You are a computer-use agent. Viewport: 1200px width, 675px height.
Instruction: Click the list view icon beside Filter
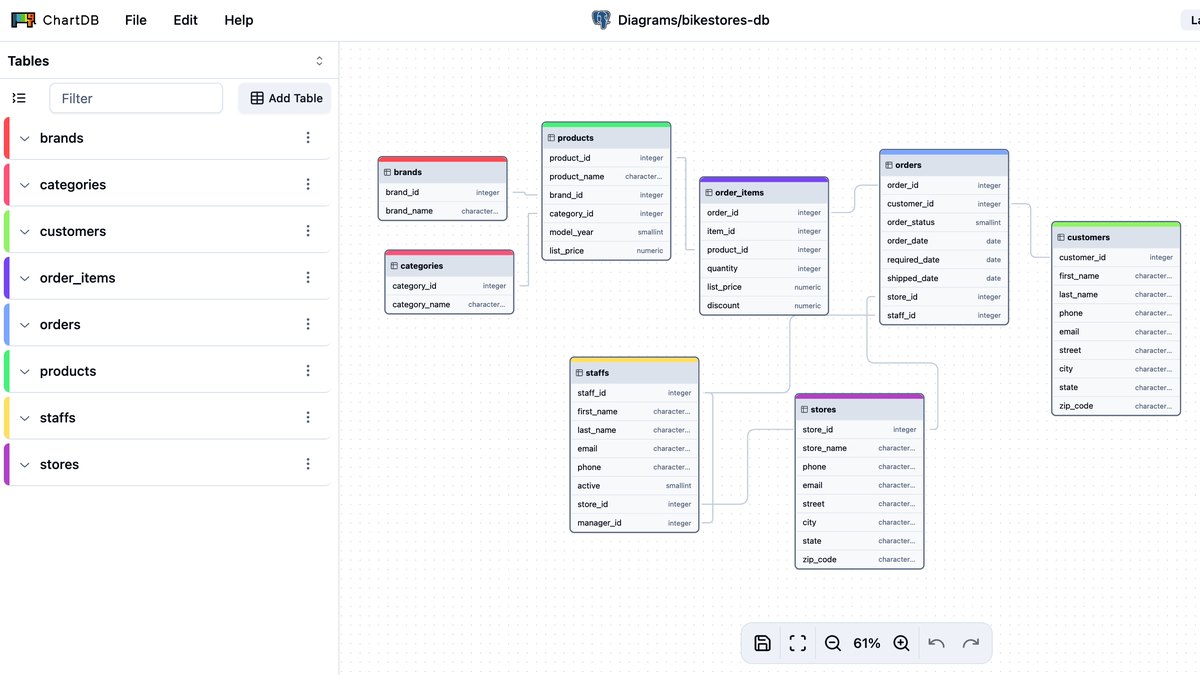tap(19, 98)
